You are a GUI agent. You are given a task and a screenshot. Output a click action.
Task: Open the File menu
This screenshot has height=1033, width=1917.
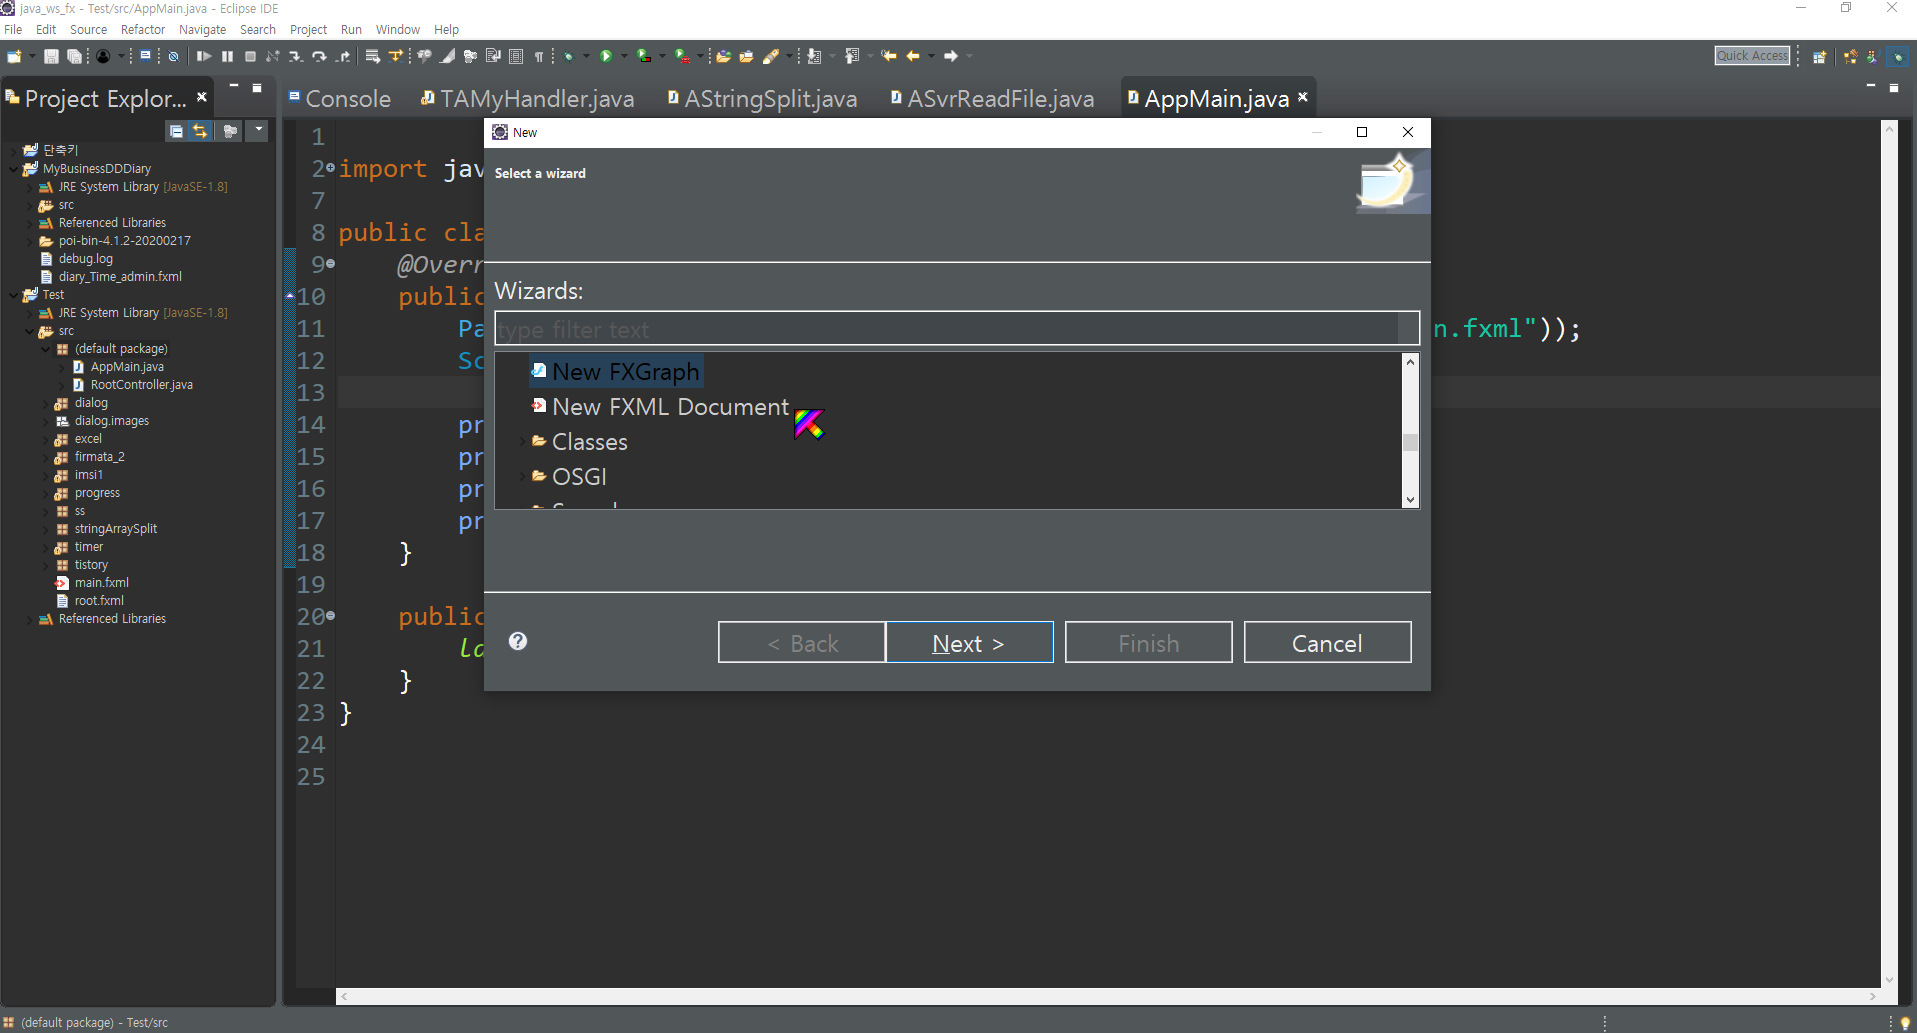(x=13, y=29)
